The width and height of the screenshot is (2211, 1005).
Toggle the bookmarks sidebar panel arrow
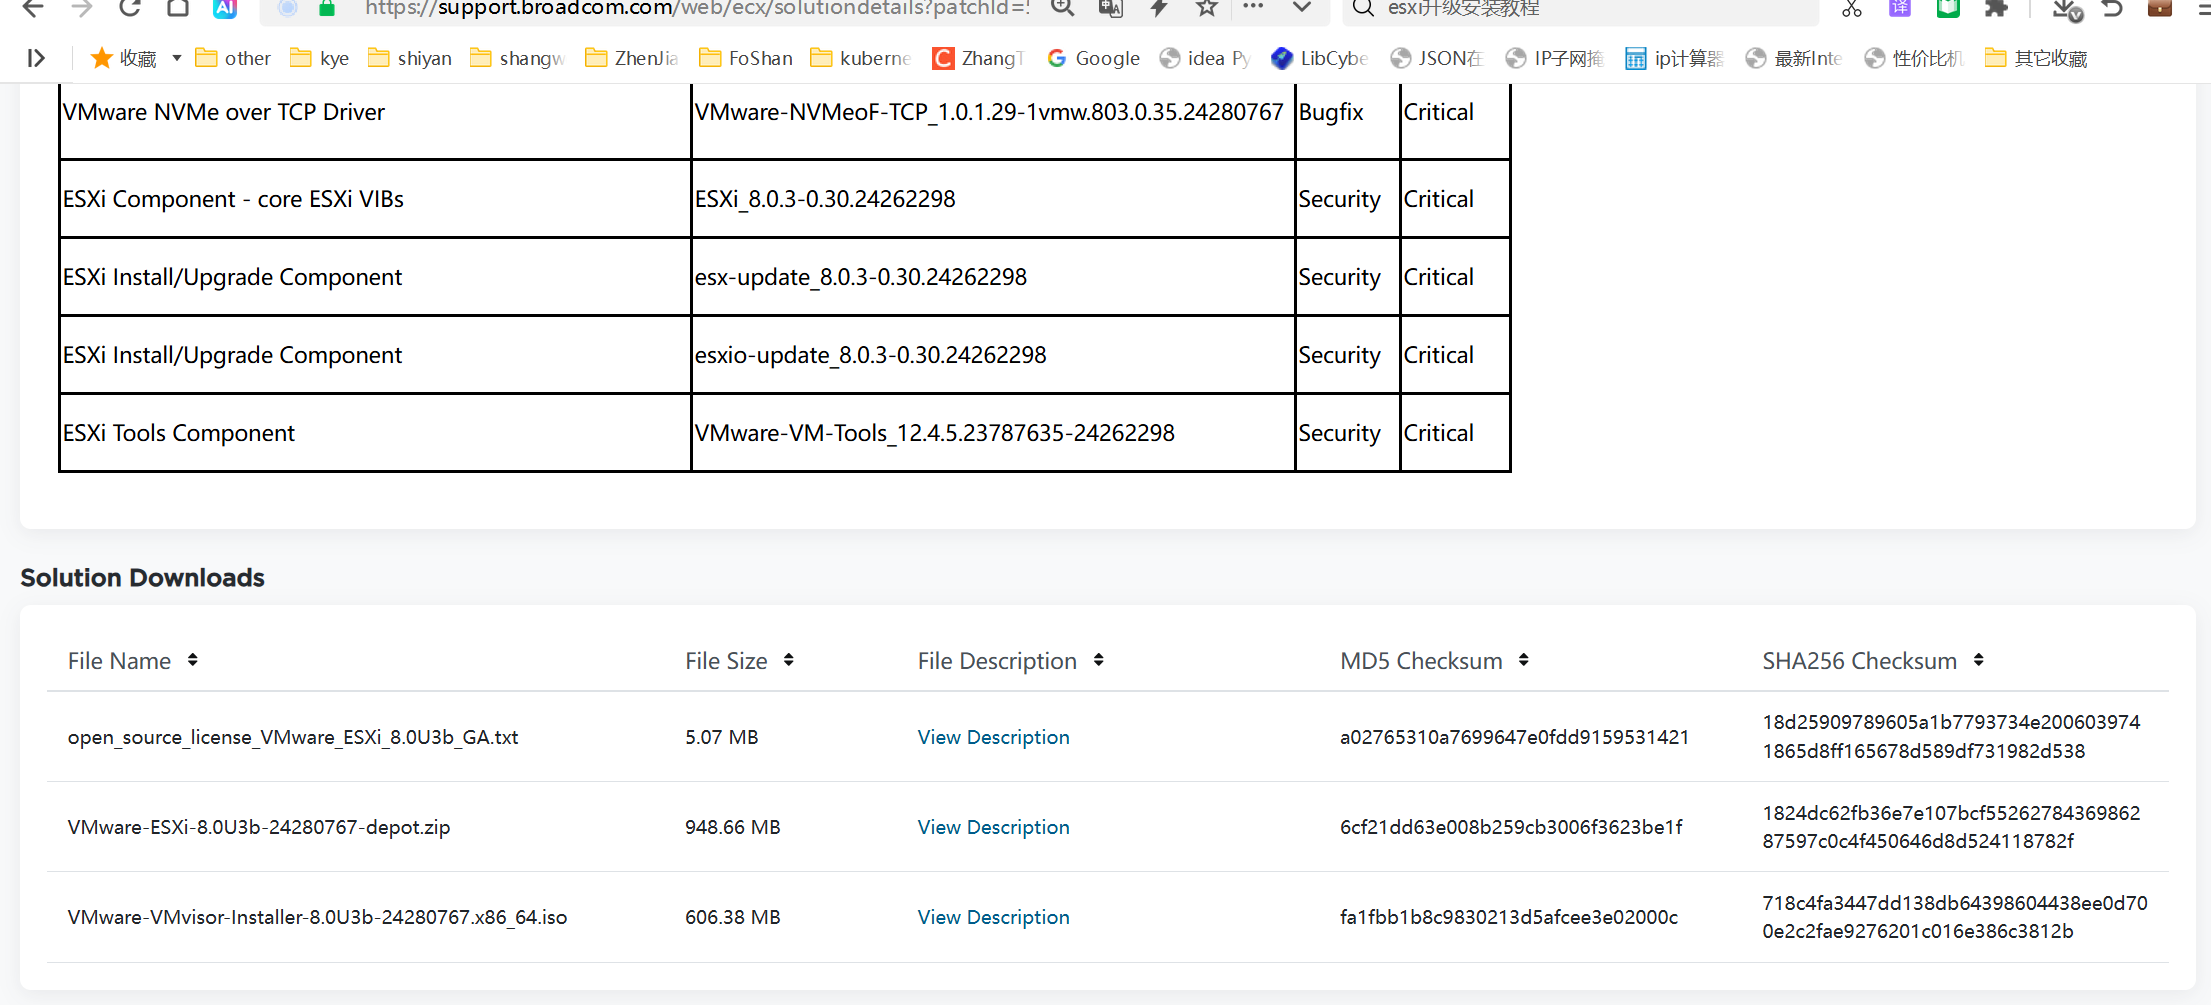[36, 58]
